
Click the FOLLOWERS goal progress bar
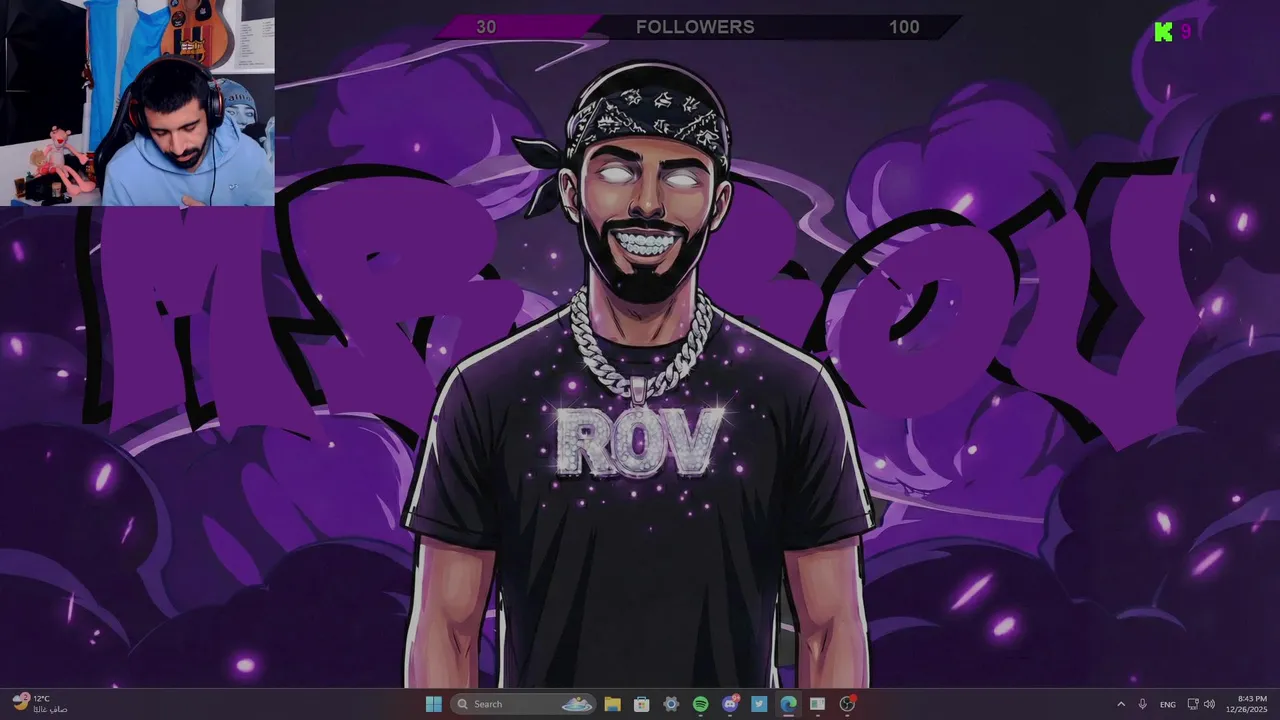tap(697, 27)
